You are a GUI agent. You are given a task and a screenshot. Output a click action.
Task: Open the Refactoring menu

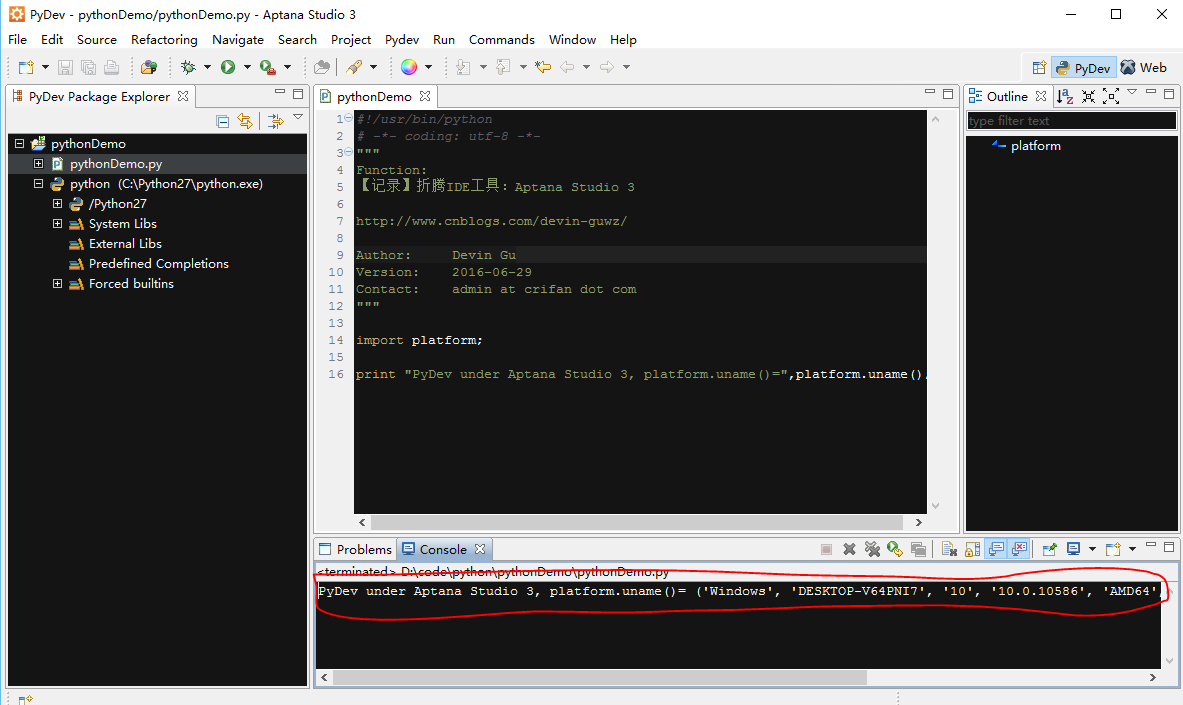tap(164, 39)
